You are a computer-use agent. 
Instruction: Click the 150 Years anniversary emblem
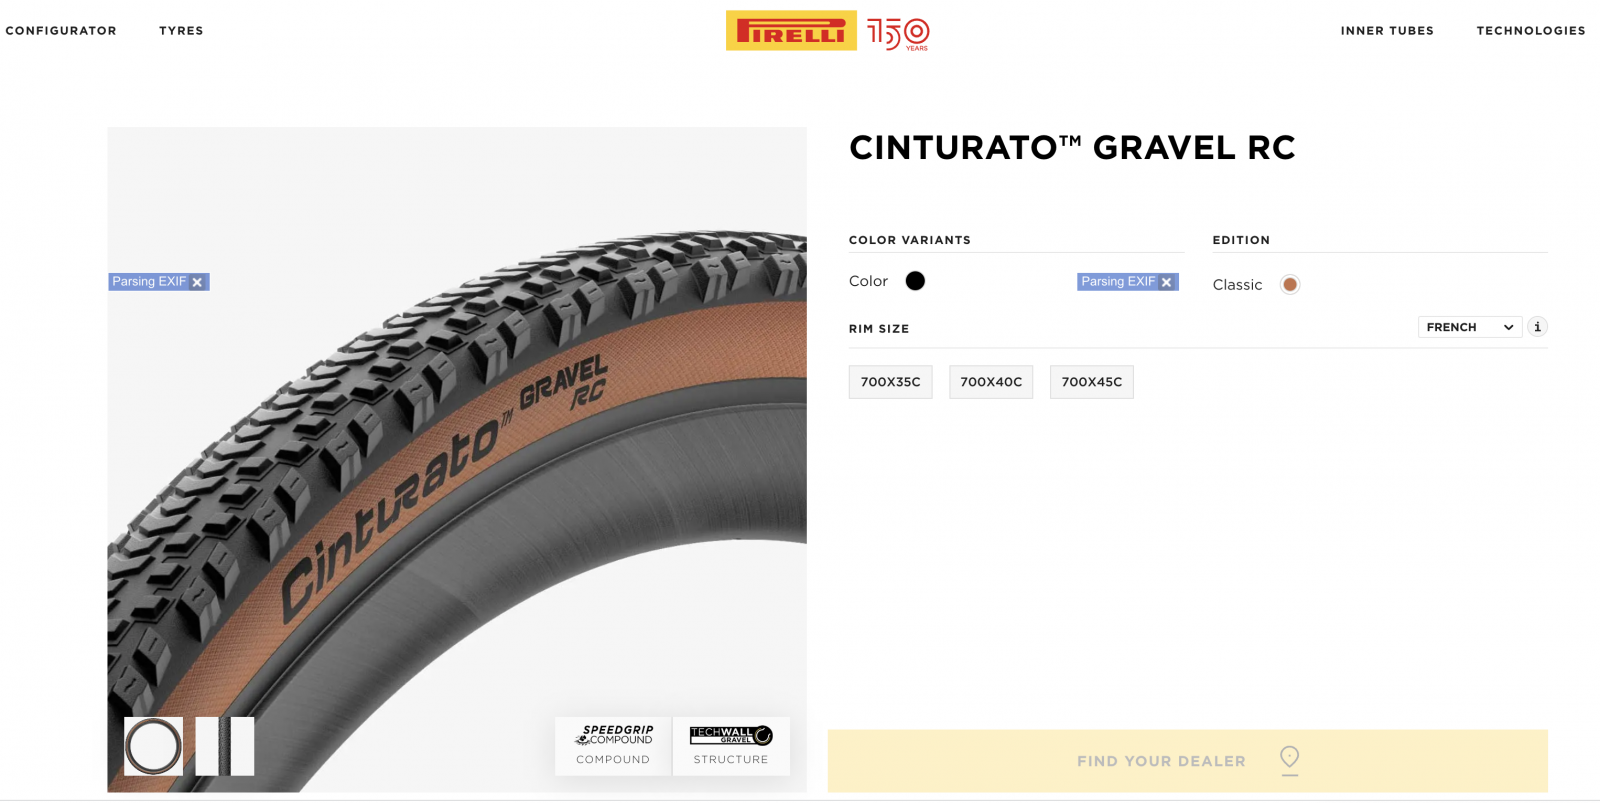coord(898,34)
